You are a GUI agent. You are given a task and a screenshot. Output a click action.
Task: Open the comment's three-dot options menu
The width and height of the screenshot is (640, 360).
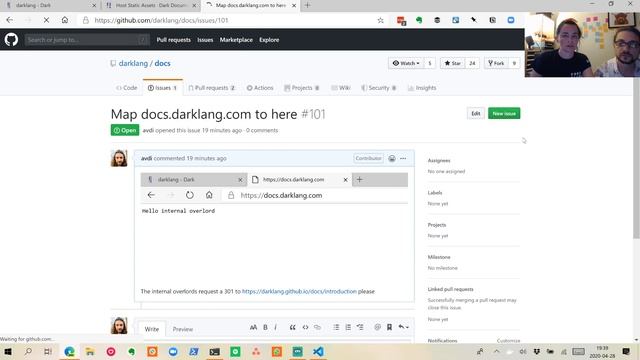403,158
